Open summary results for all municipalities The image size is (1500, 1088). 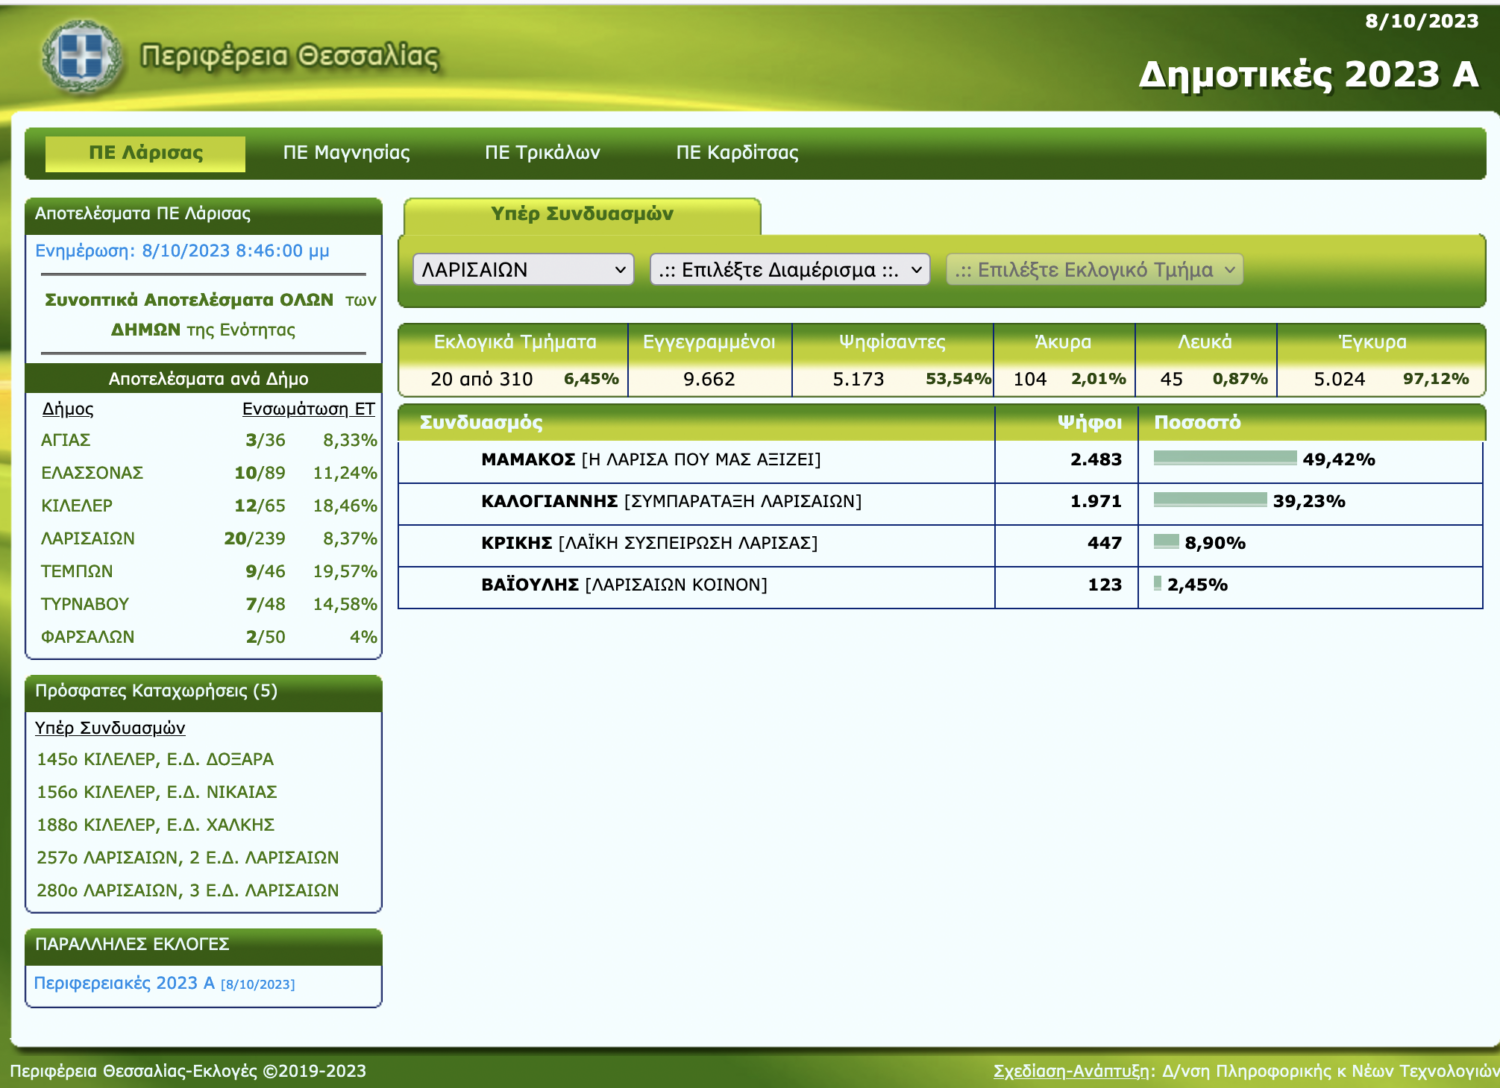point(190,300)
